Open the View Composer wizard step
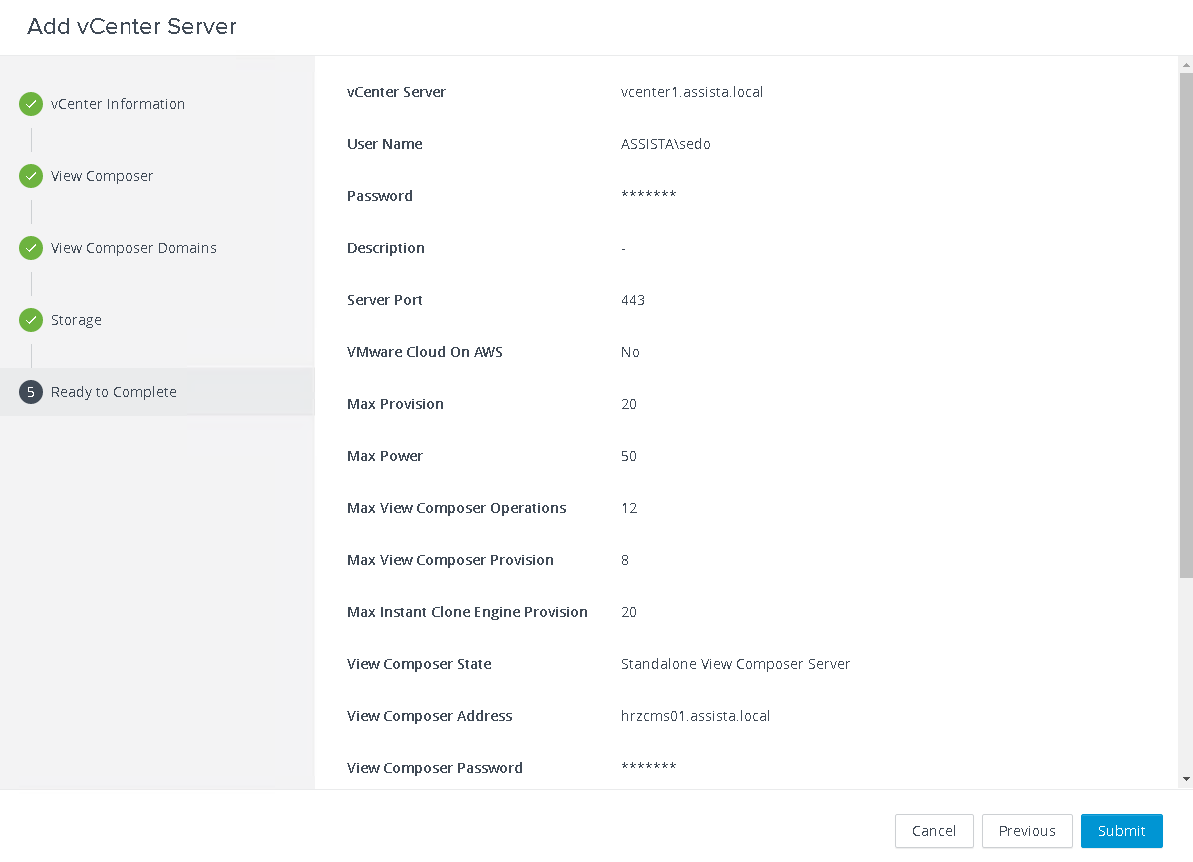 pos(102,177)
